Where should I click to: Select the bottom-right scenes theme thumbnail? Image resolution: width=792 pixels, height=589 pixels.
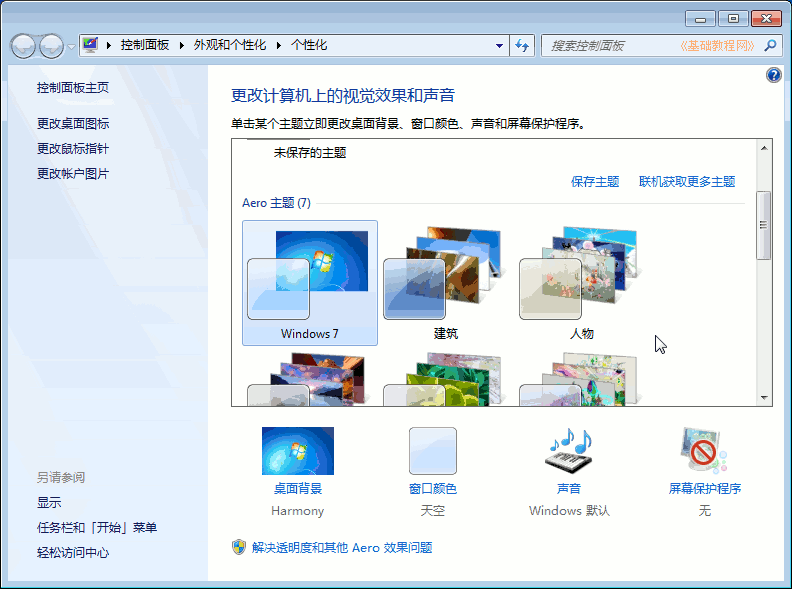click(581, 379)
